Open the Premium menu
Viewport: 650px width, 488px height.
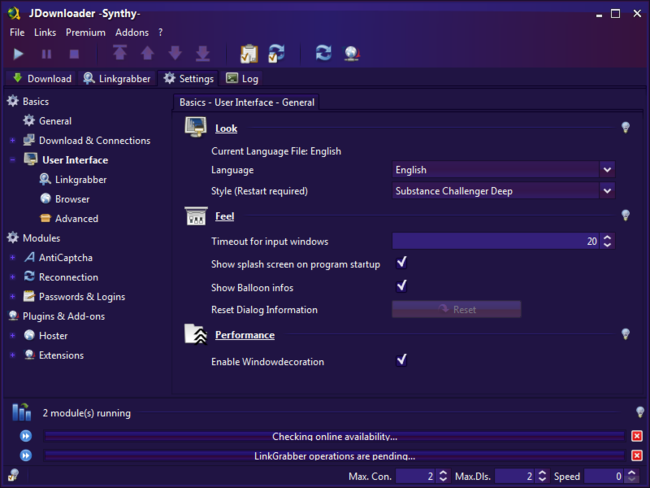click(85, 32)
